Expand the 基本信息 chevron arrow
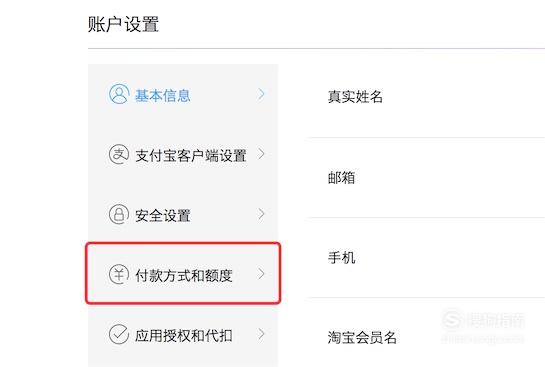 point(261,94)
